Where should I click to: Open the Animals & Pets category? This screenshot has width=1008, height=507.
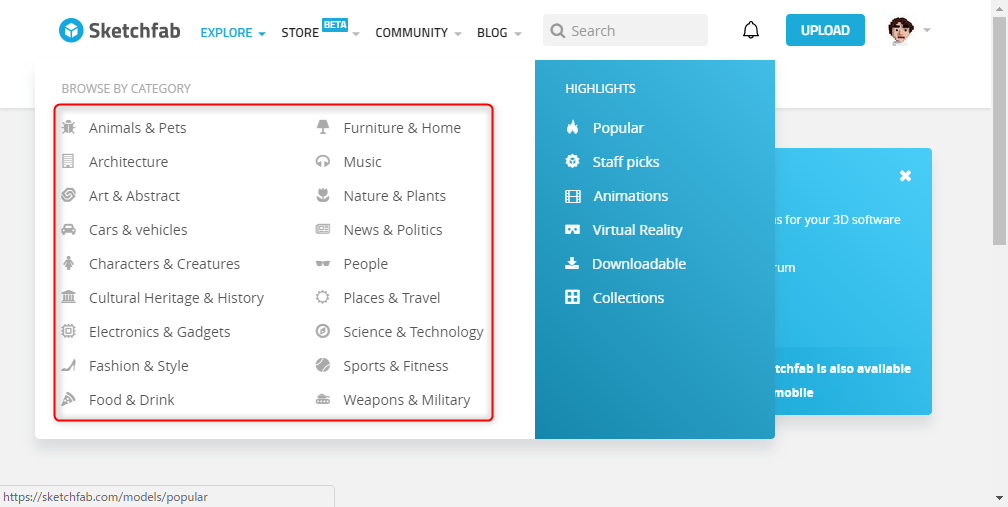tap(138, 128)
